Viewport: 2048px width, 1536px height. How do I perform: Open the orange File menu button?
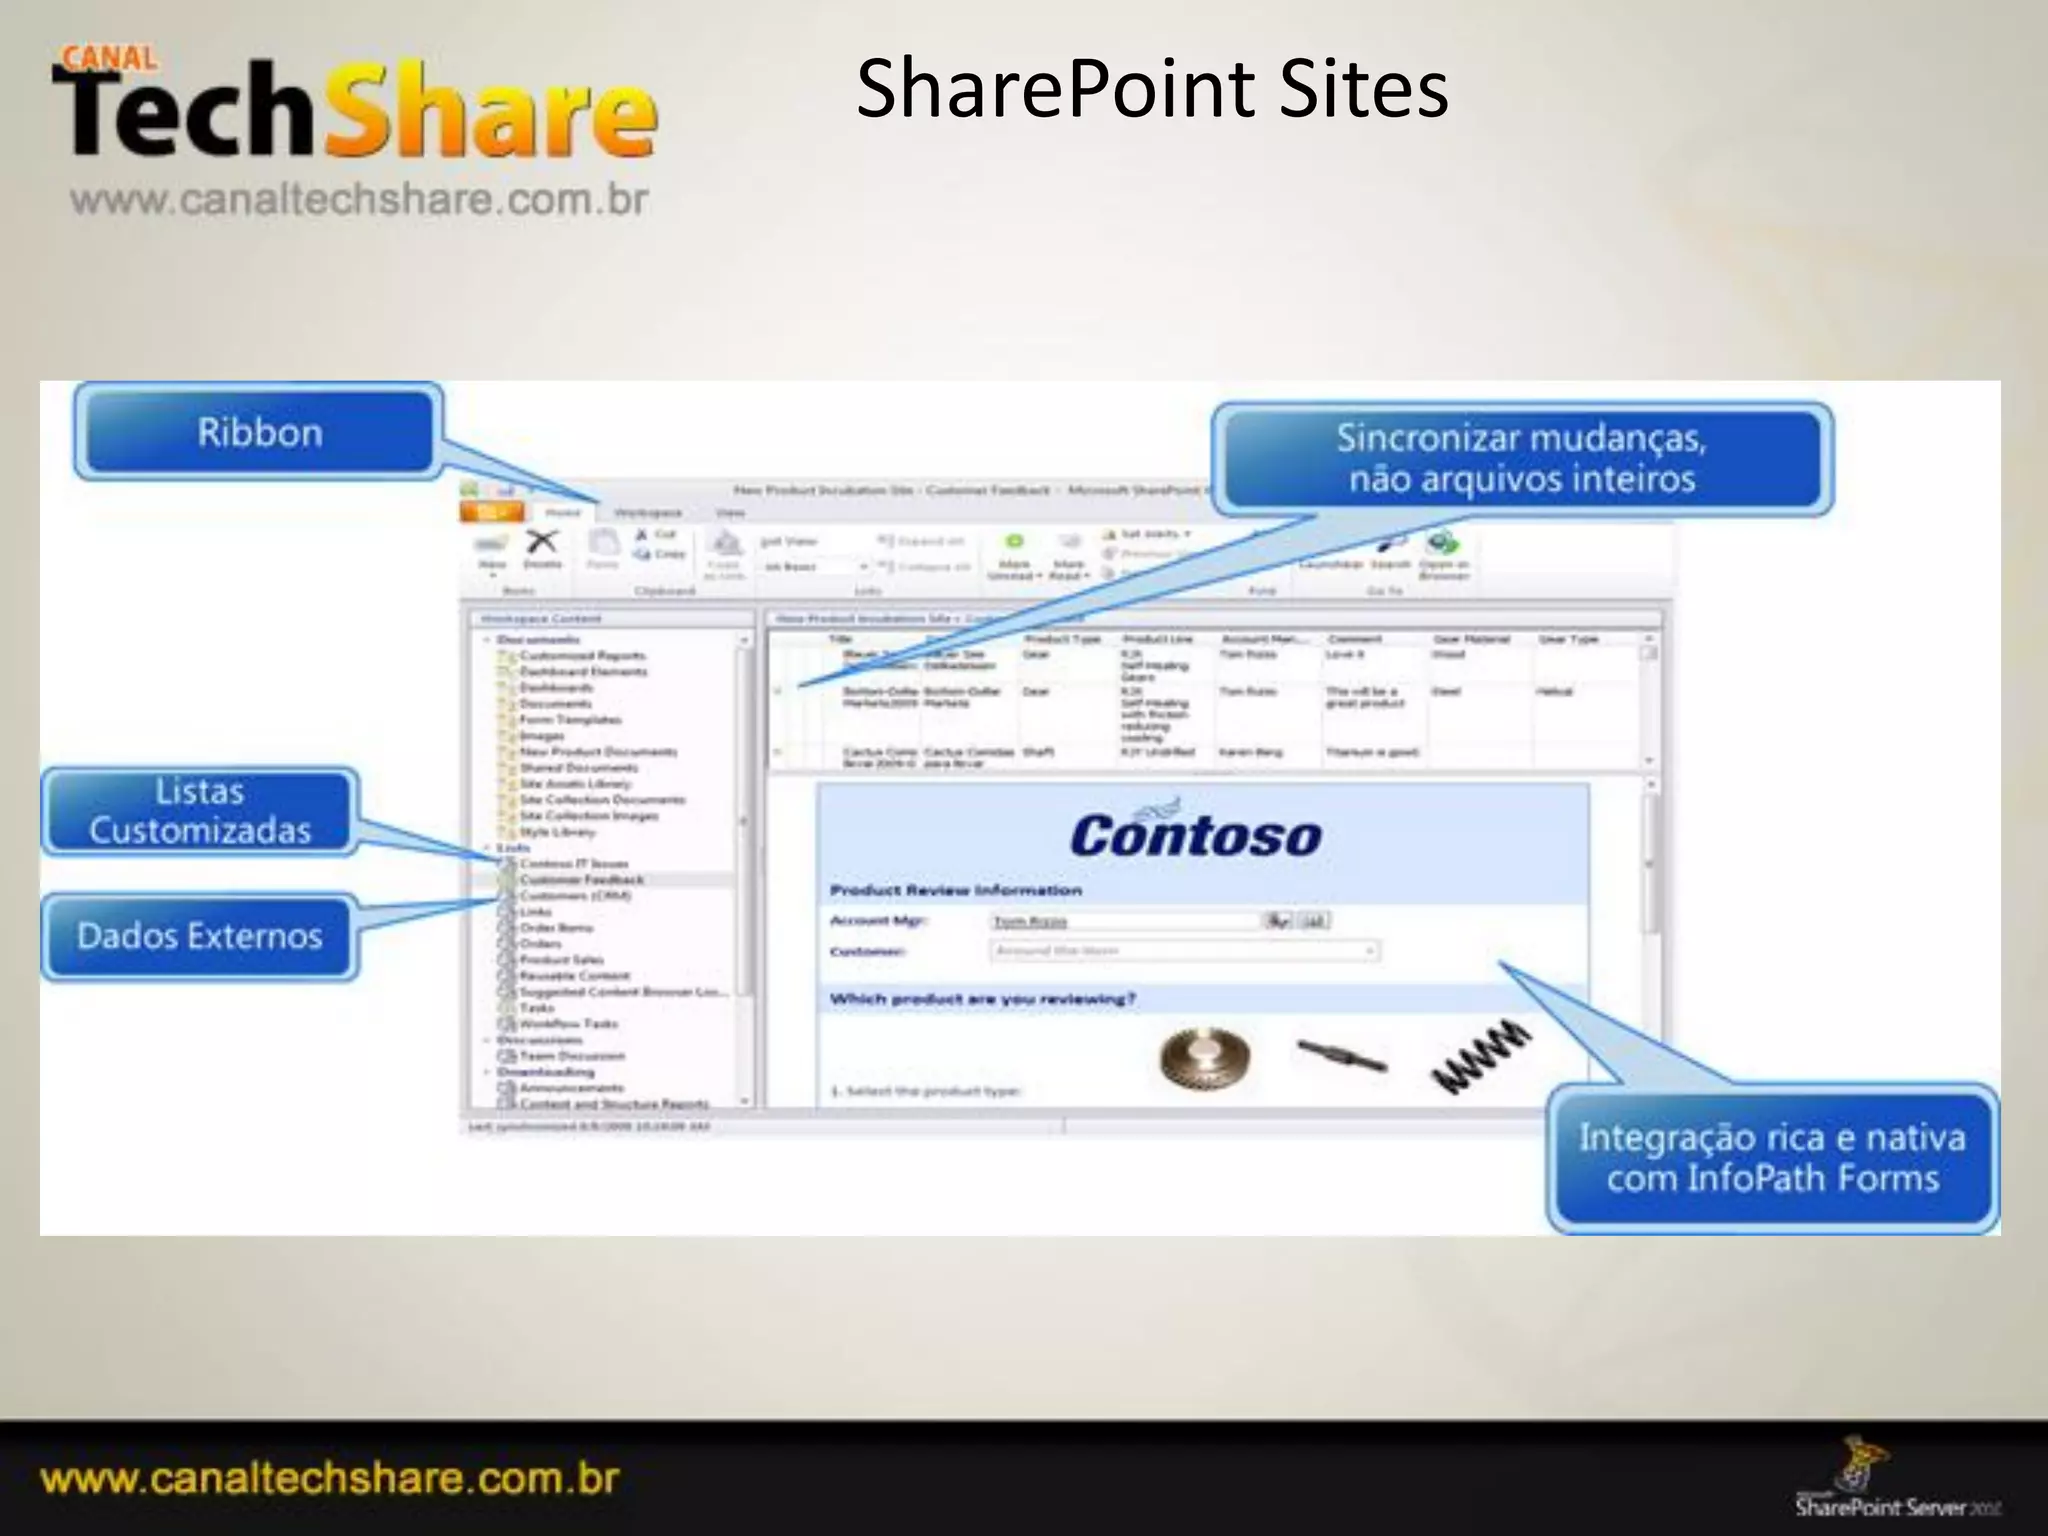click(492, 512)
